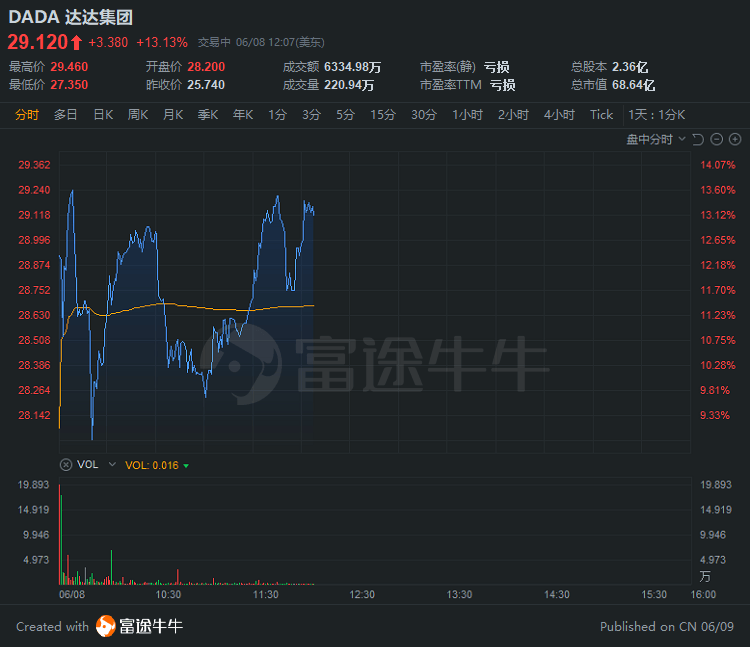This screenshot has width=750, height=647.
Task: Zoom in chart with plus icon
Action: [735, 139]
